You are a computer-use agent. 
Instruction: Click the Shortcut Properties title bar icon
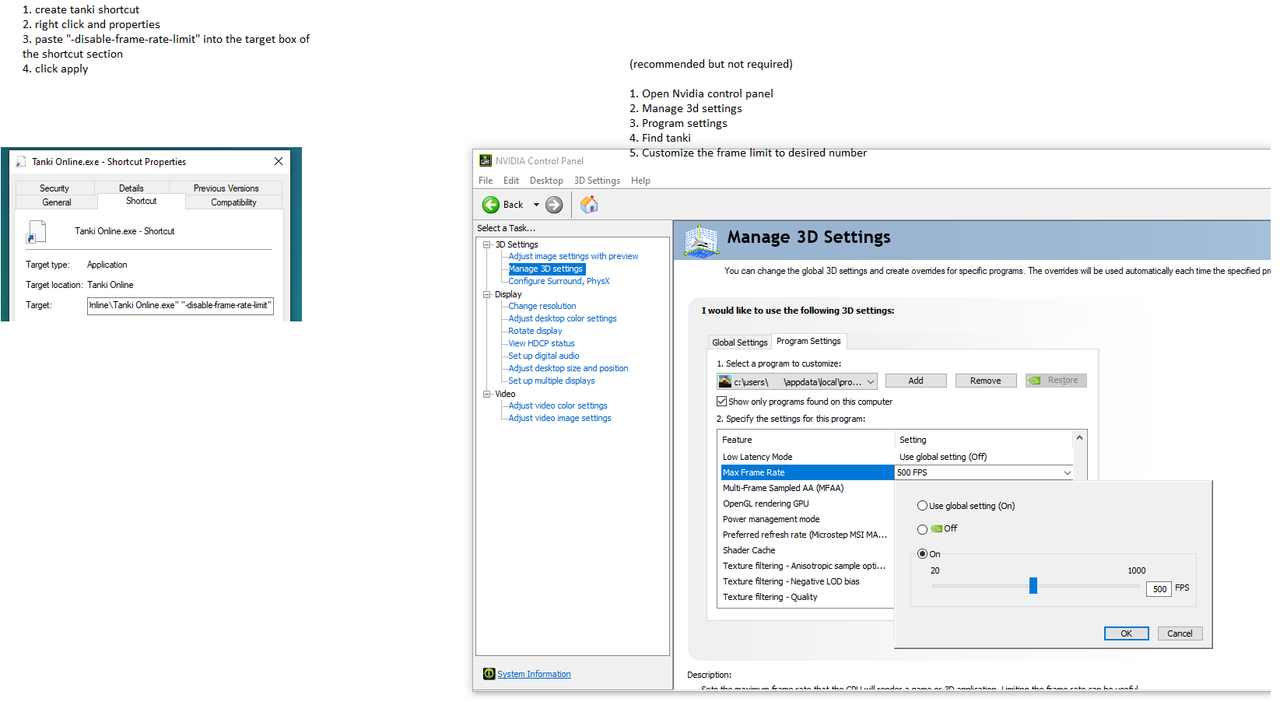pyautogui.click(x=21, y=161)
